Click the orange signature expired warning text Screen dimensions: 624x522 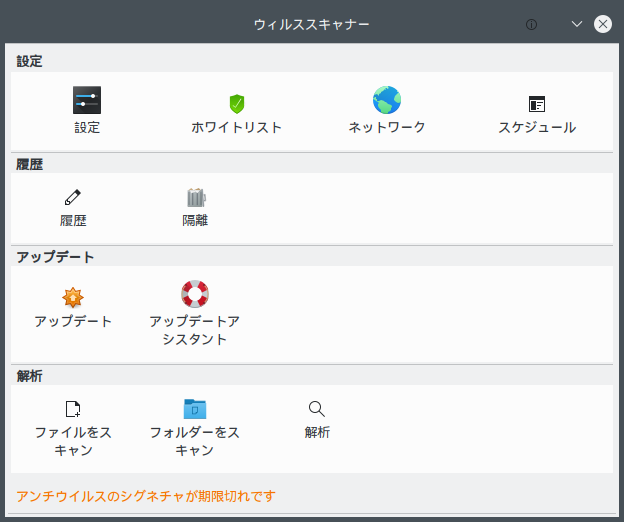[x=146, y=496]
